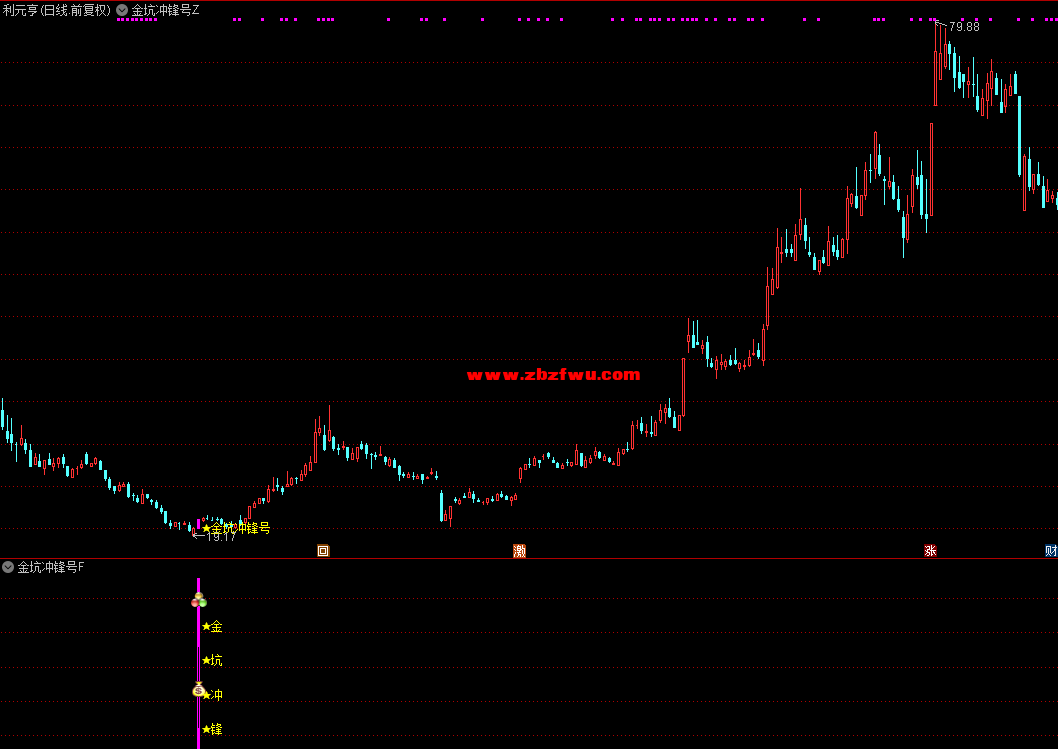Open the www.zbzfwu.com watermark link
1058x749 pixels.
pyautogui.click(x=553, y=375)
